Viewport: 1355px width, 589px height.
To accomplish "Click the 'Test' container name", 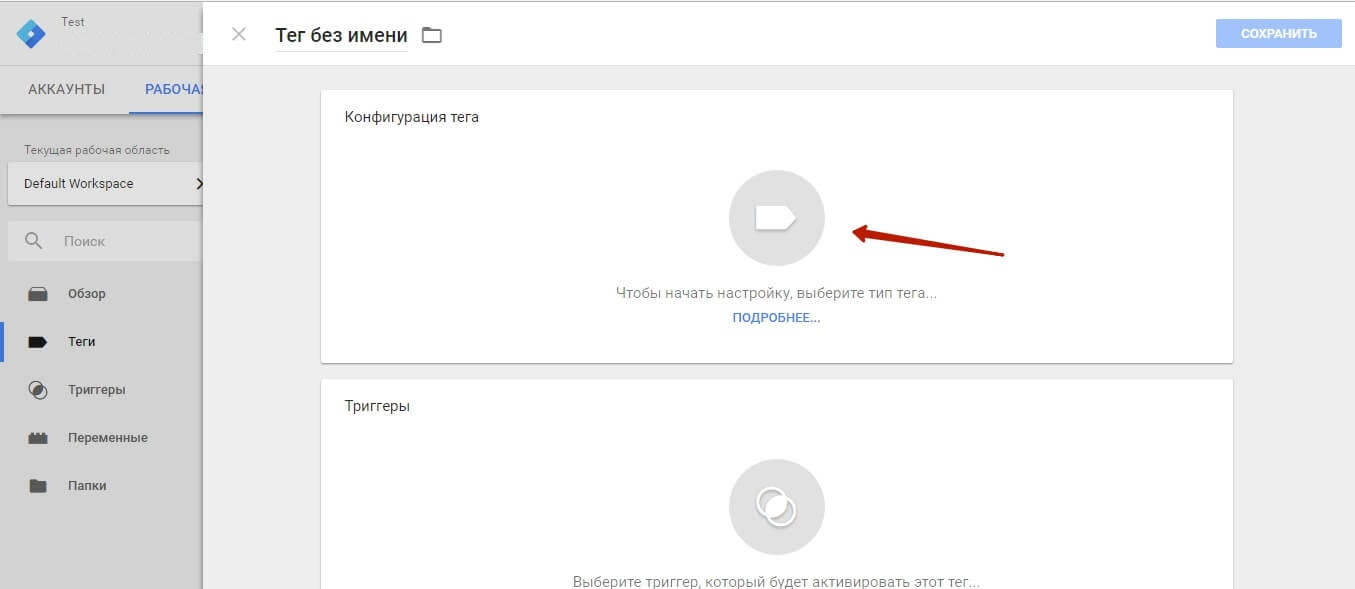I will [x=72, y=22].
